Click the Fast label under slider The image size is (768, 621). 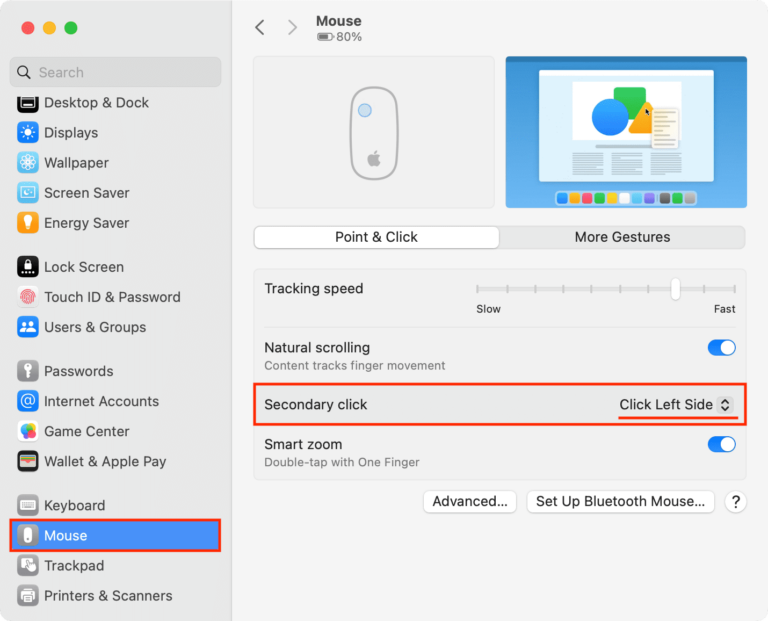tap(724, 309)
